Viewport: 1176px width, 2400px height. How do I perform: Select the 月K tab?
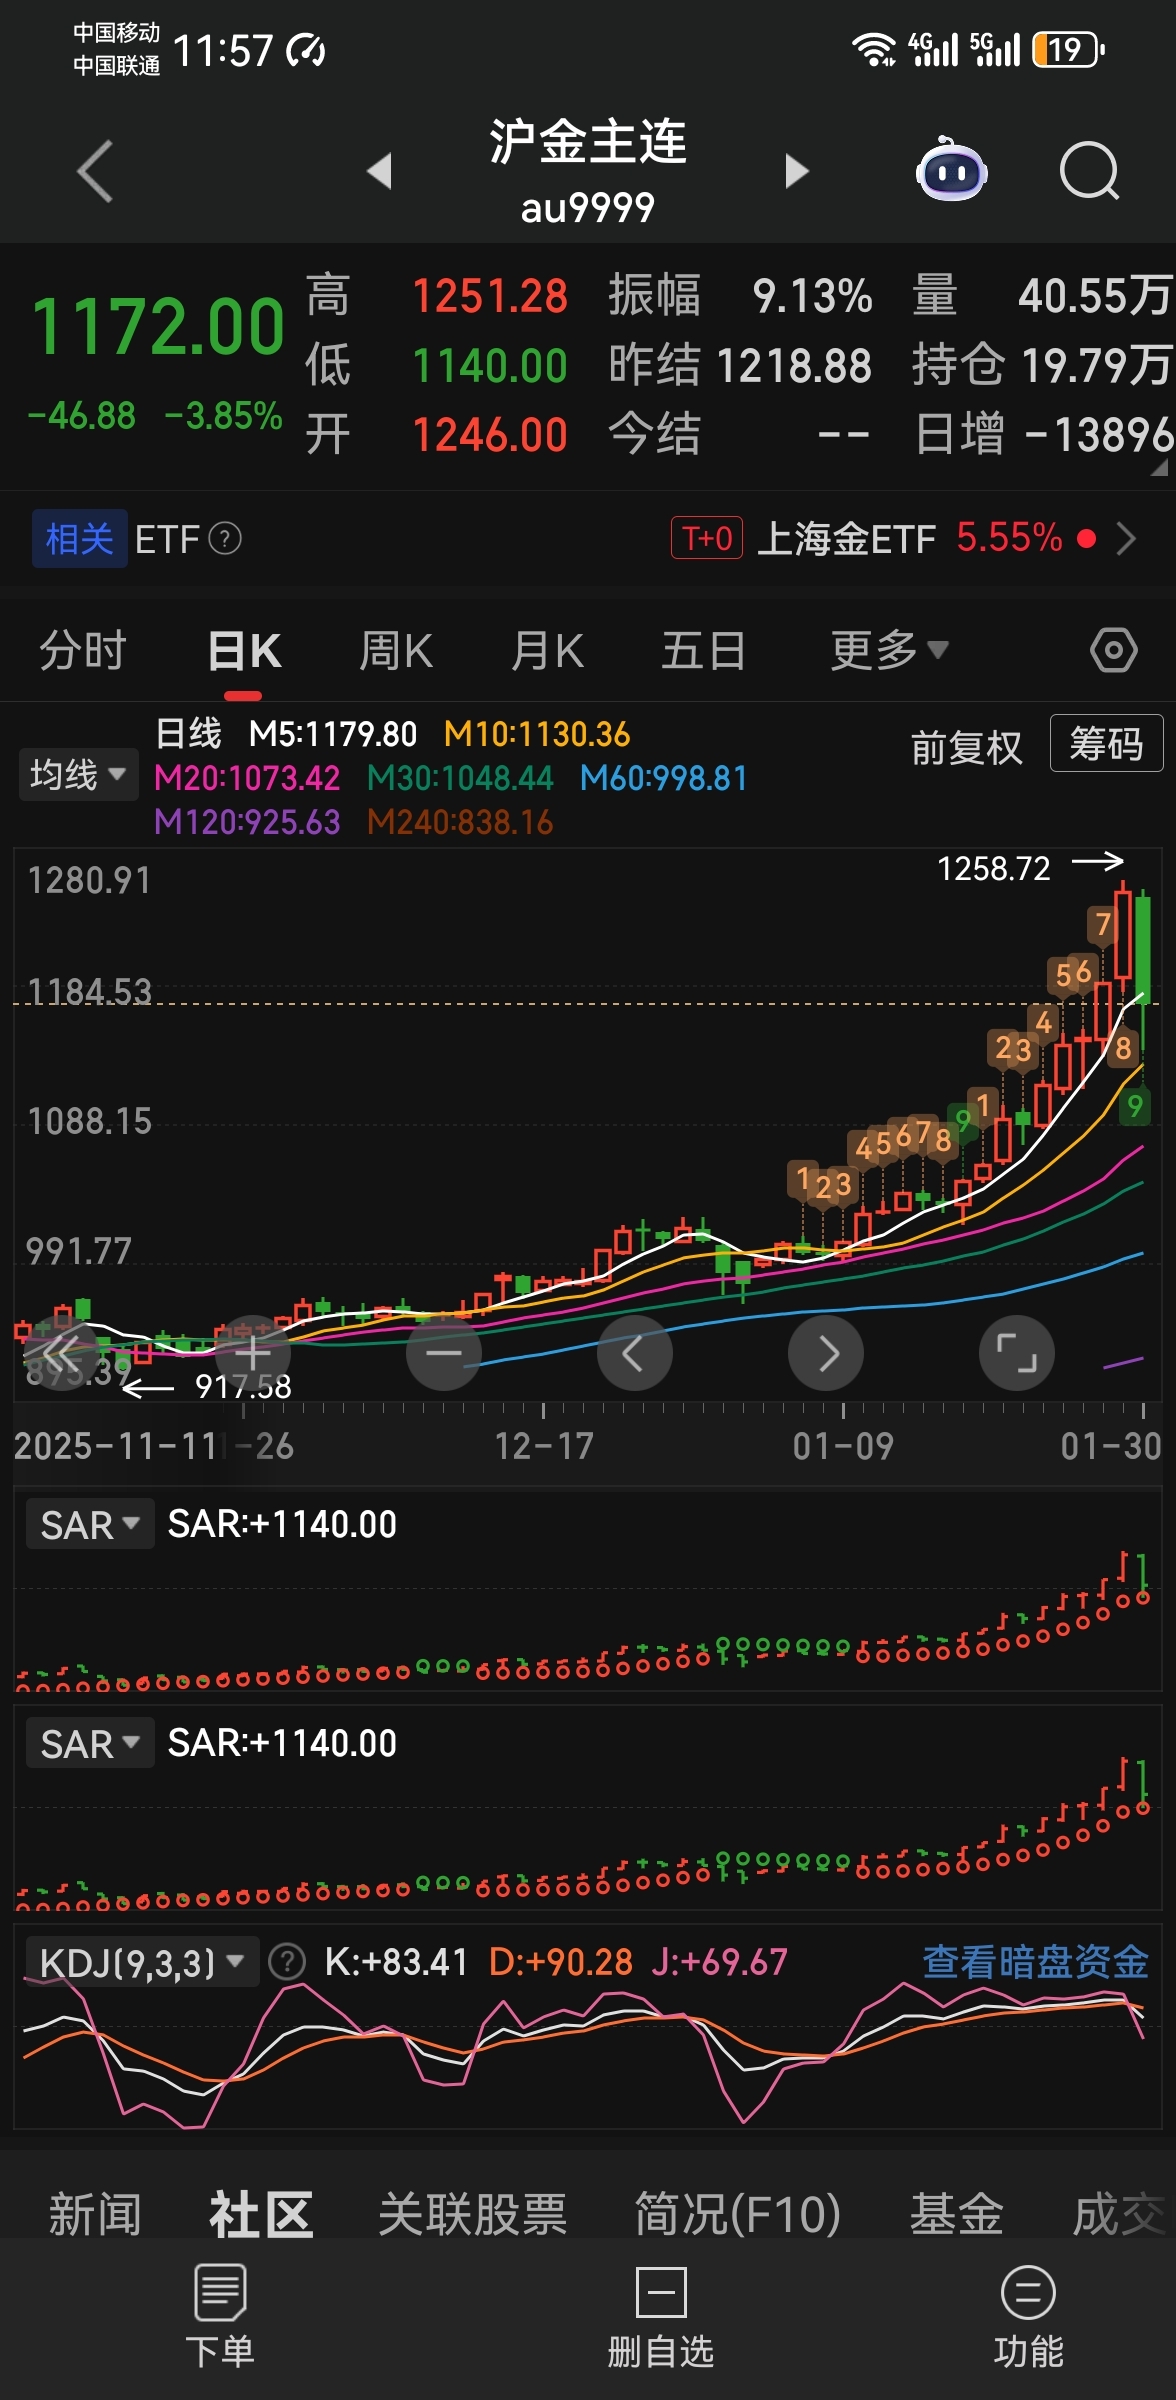[x=547, y=651]
